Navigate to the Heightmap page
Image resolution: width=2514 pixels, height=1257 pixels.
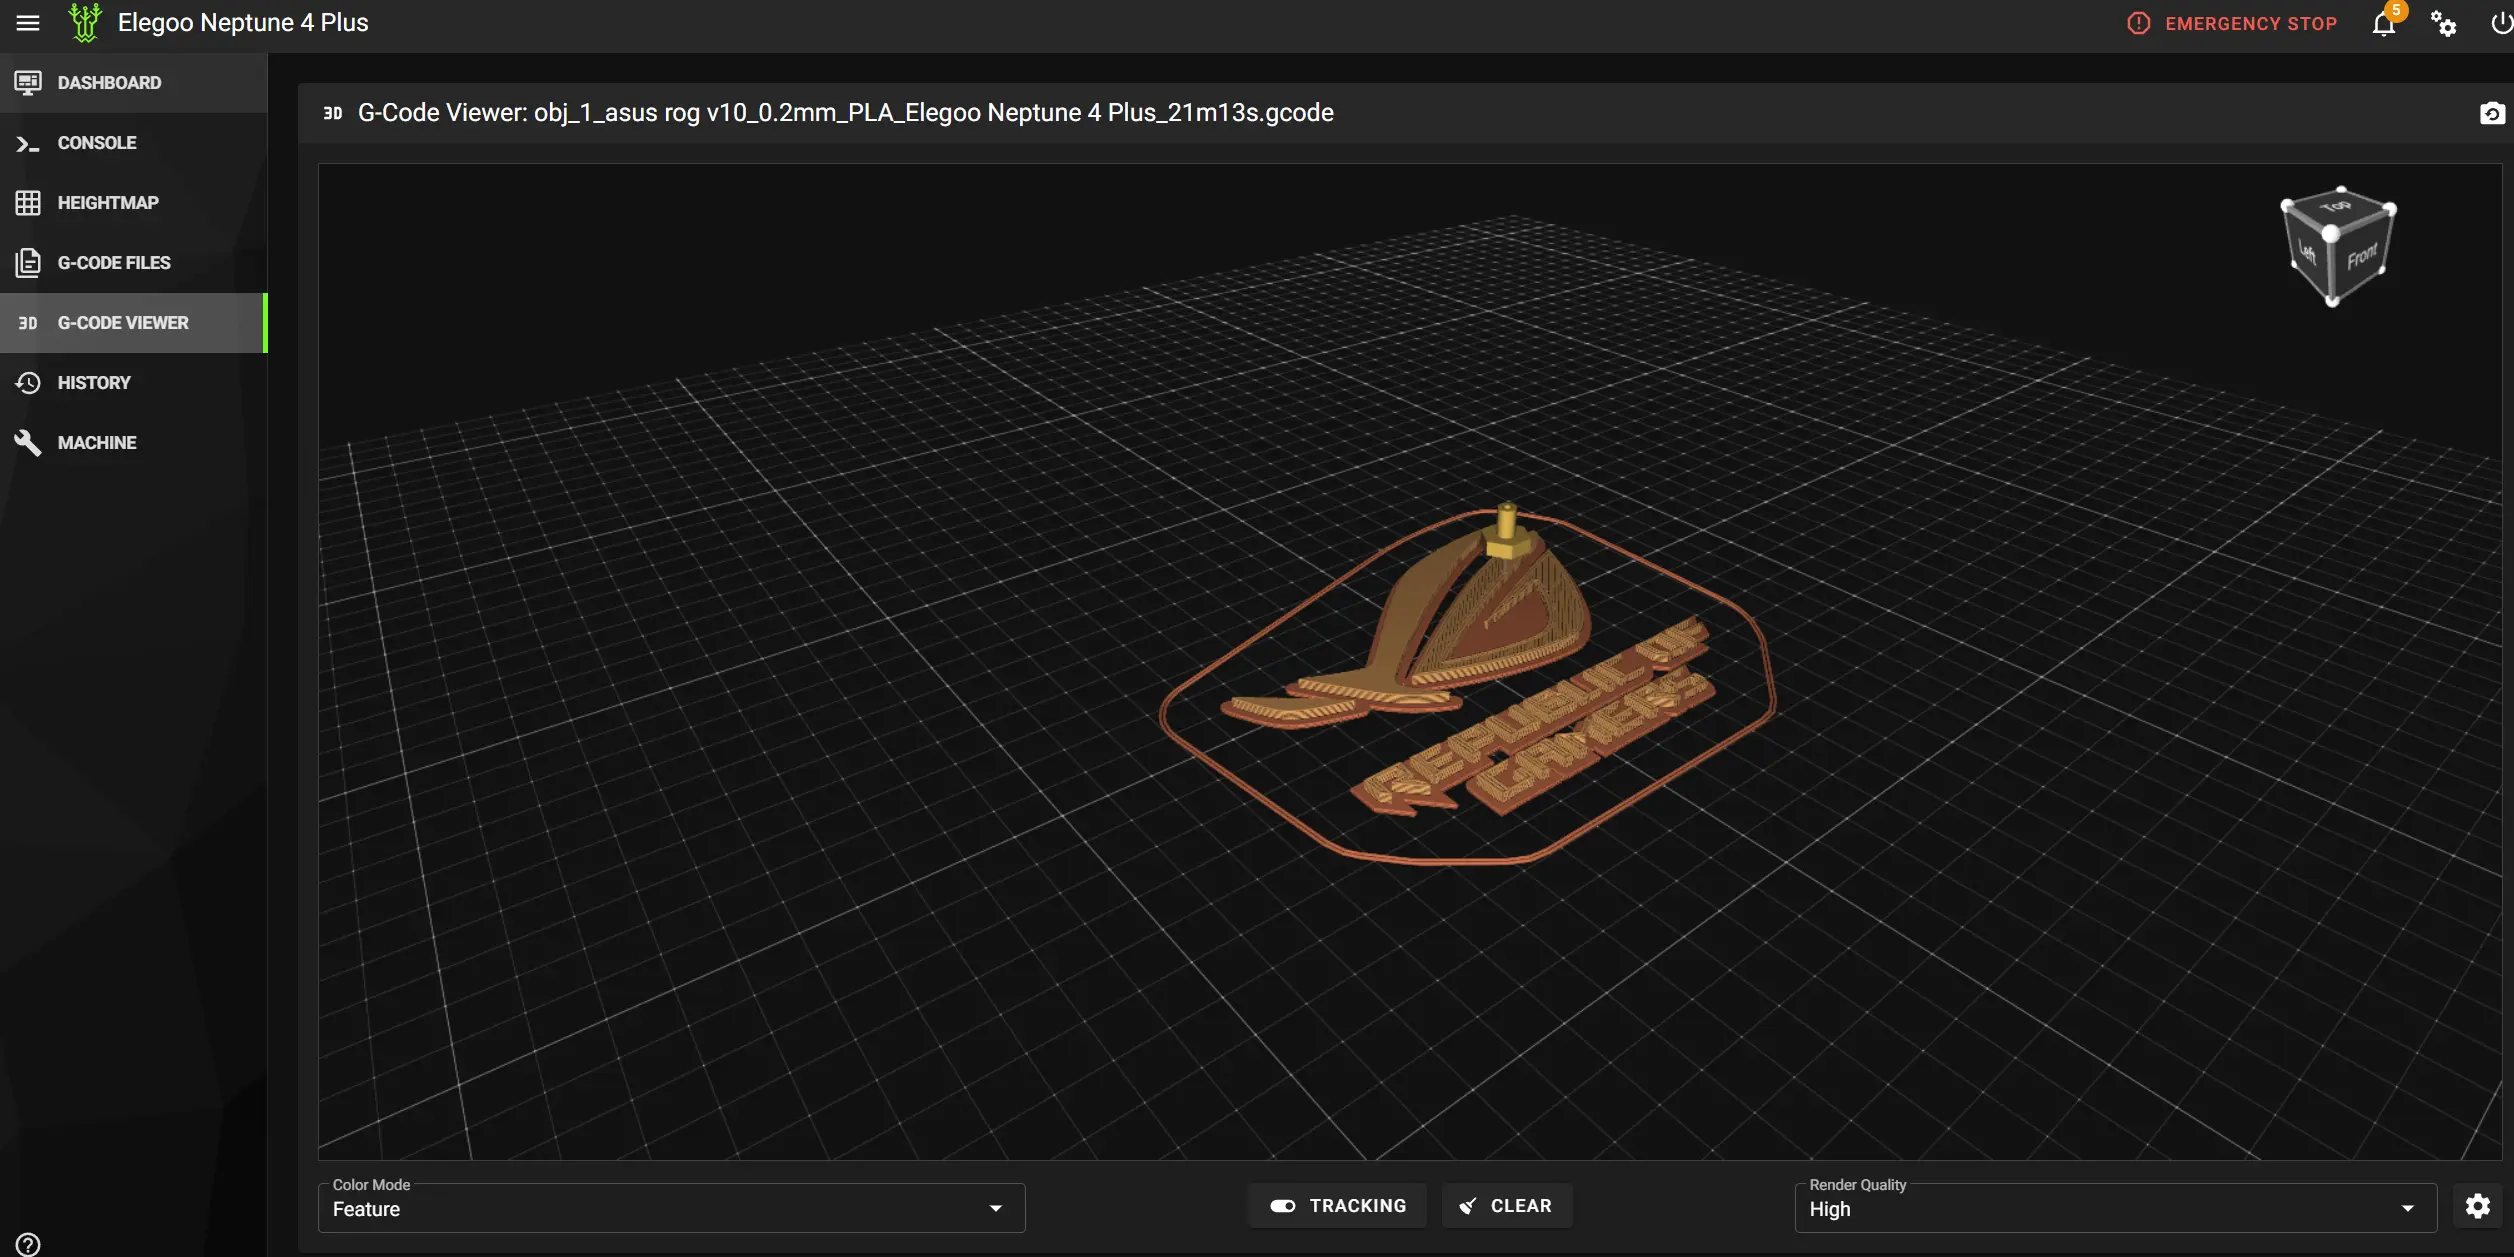(134, 203)
